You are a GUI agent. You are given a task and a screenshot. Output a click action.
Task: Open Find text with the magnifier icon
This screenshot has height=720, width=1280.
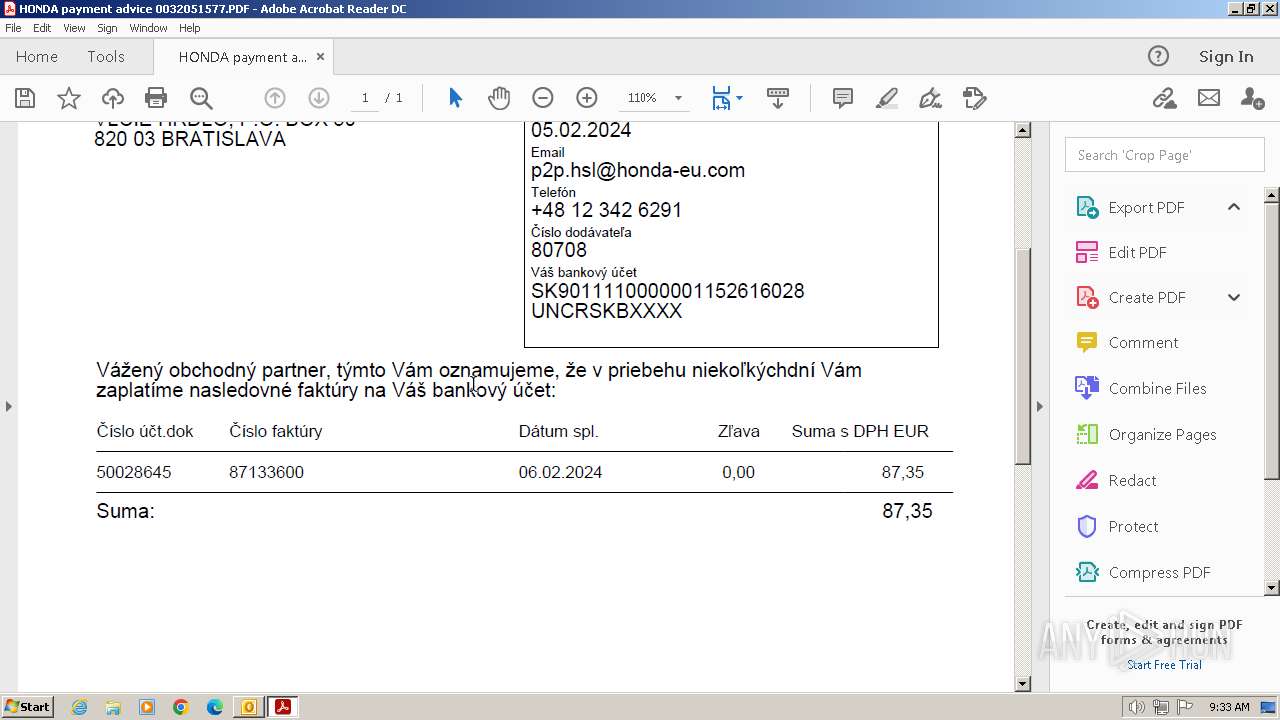(201, 98)
